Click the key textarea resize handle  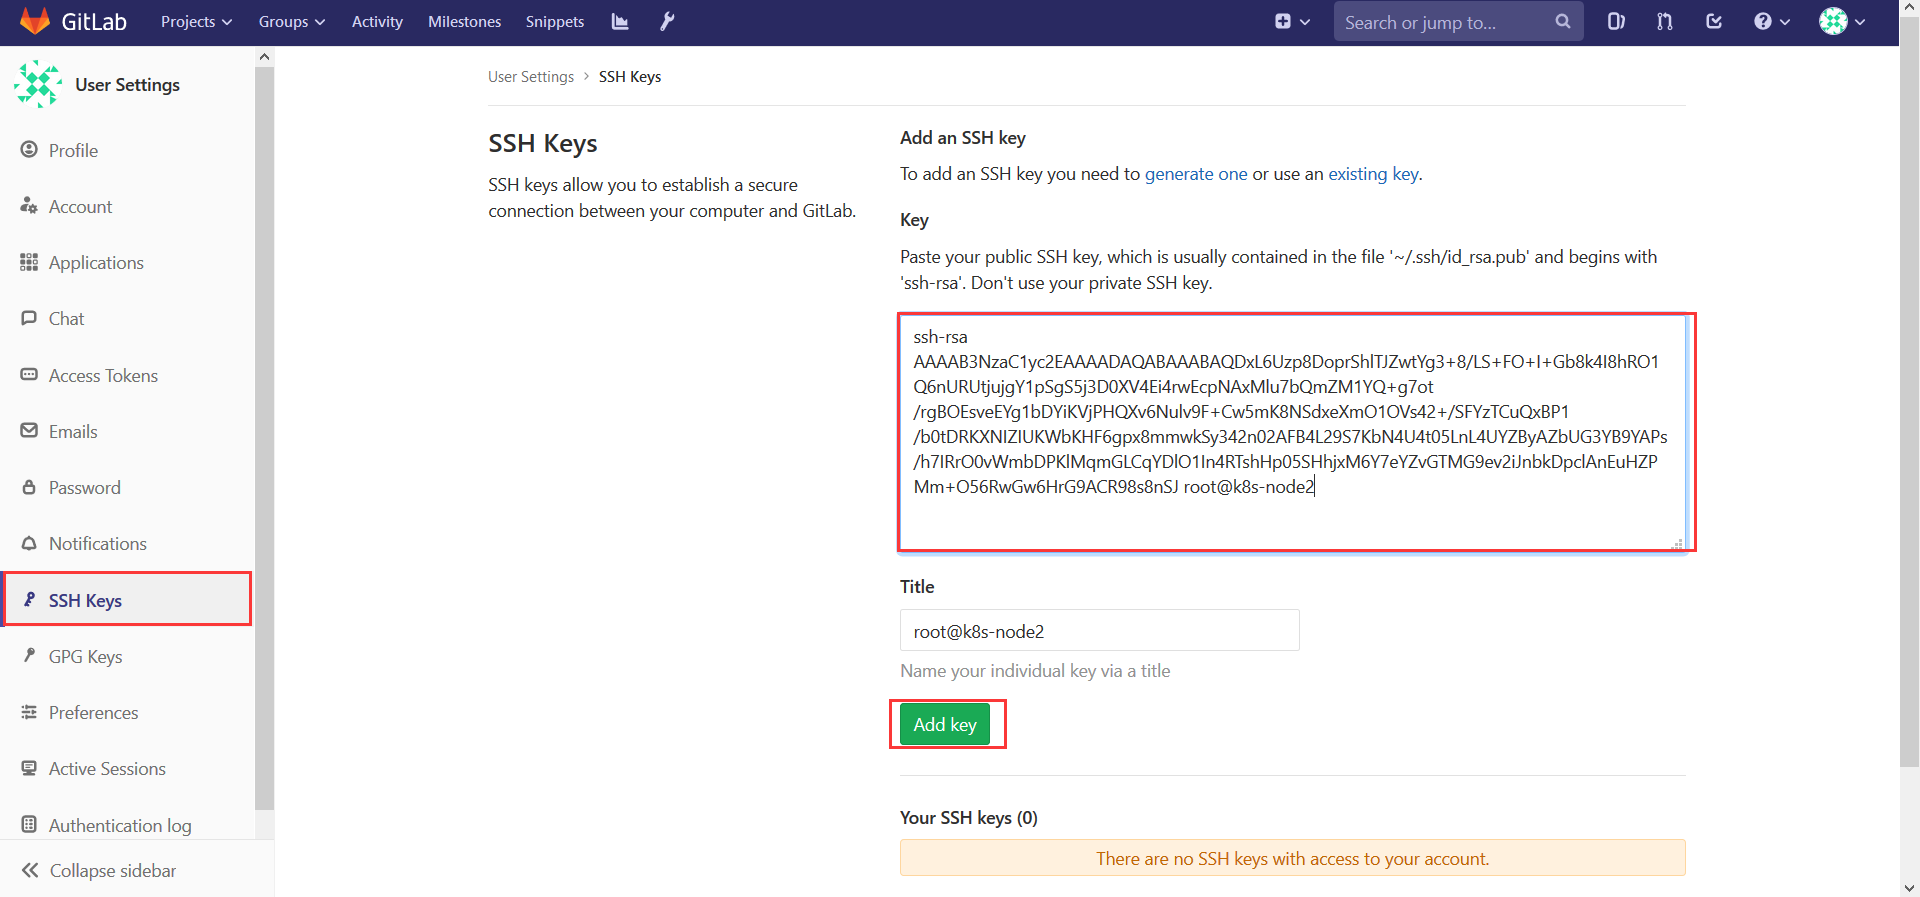[x=1677, y=544]
